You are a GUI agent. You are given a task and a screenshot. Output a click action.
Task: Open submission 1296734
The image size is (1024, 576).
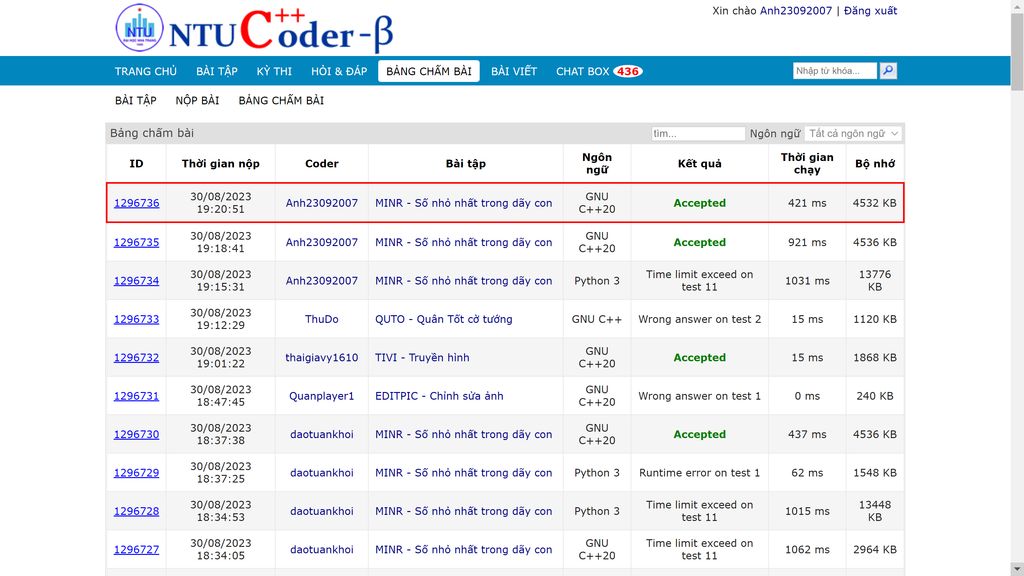click(136, 281)
